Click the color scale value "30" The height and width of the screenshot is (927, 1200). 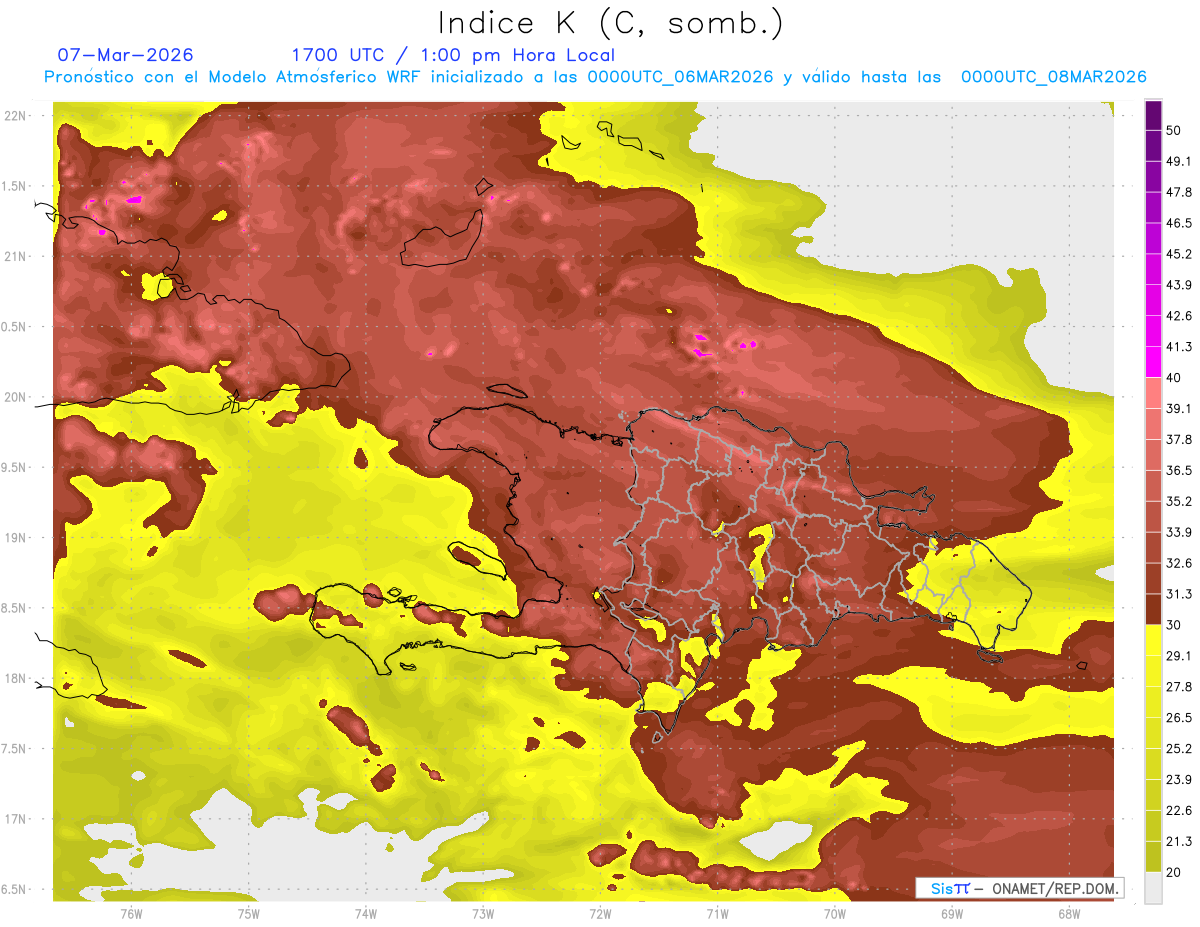pyautogui.click(x=1174, y=625)
